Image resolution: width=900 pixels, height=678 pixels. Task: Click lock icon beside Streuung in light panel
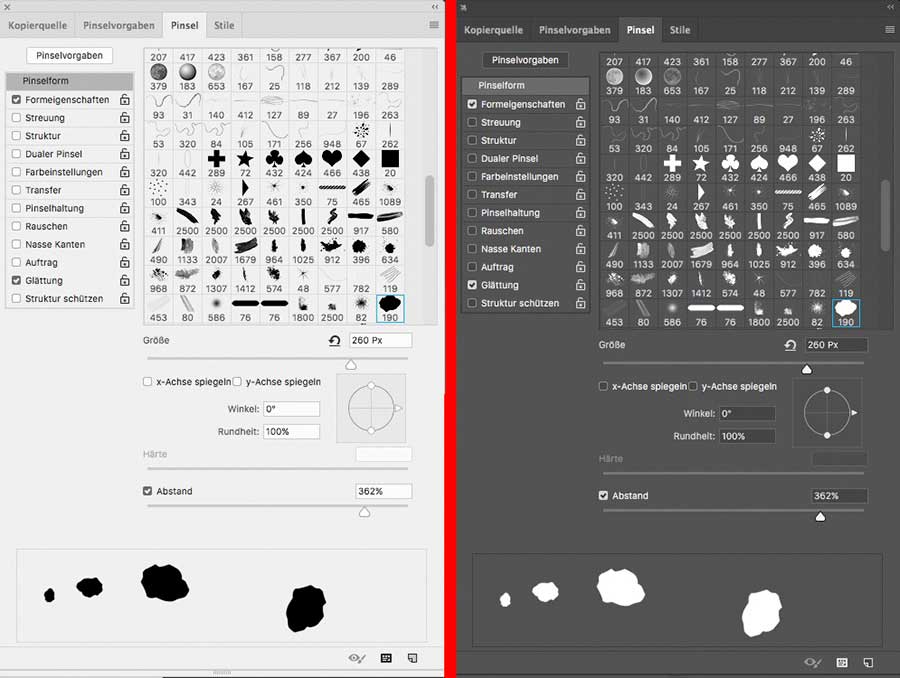(x=125, y=118)
